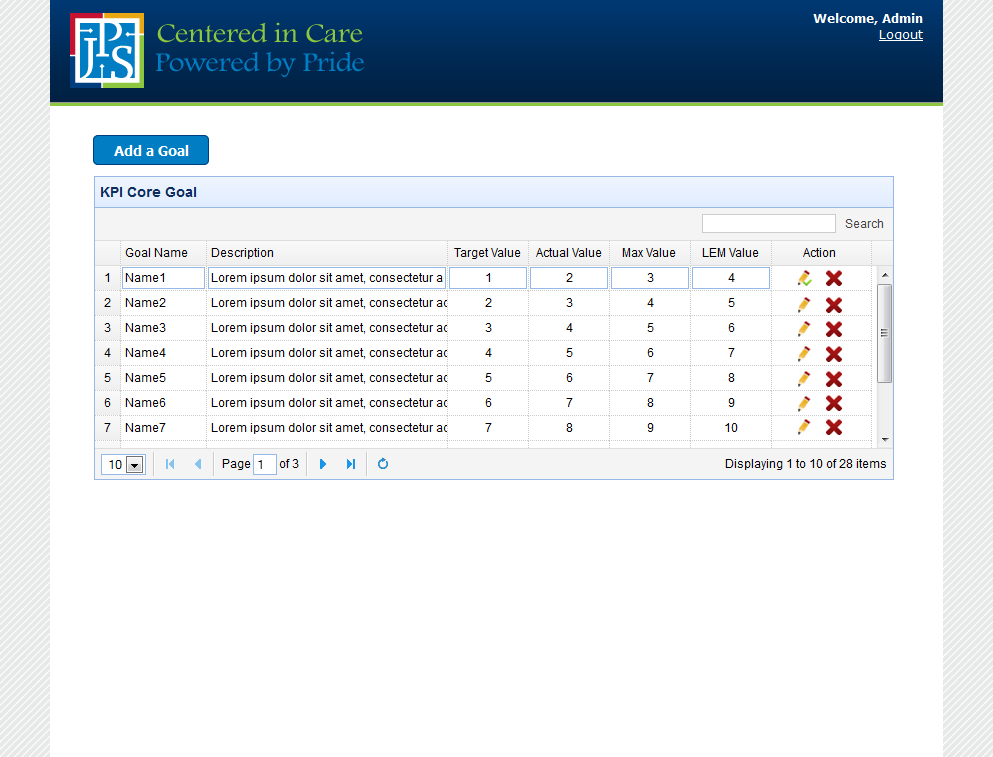Click the JPS logo in the header
Screen dimensions: 993x757
pyautogui.click(x=107, y=50)
